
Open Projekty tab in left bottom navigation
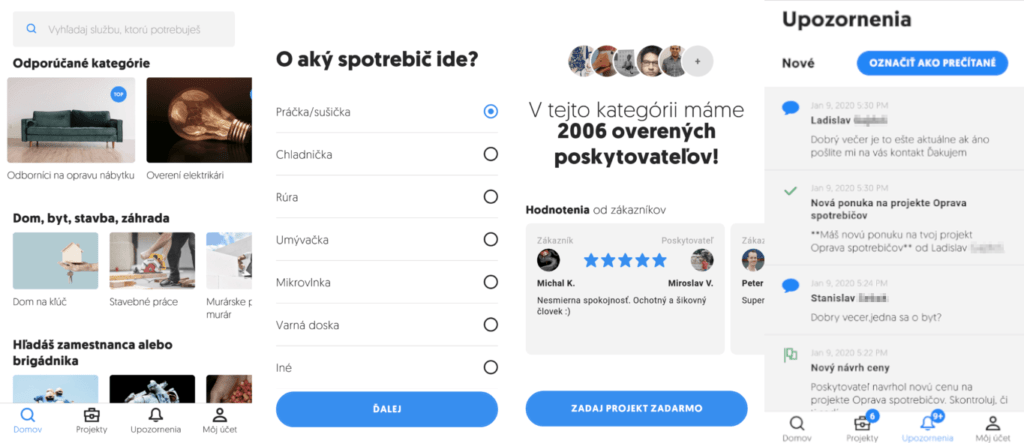point(91,420)
